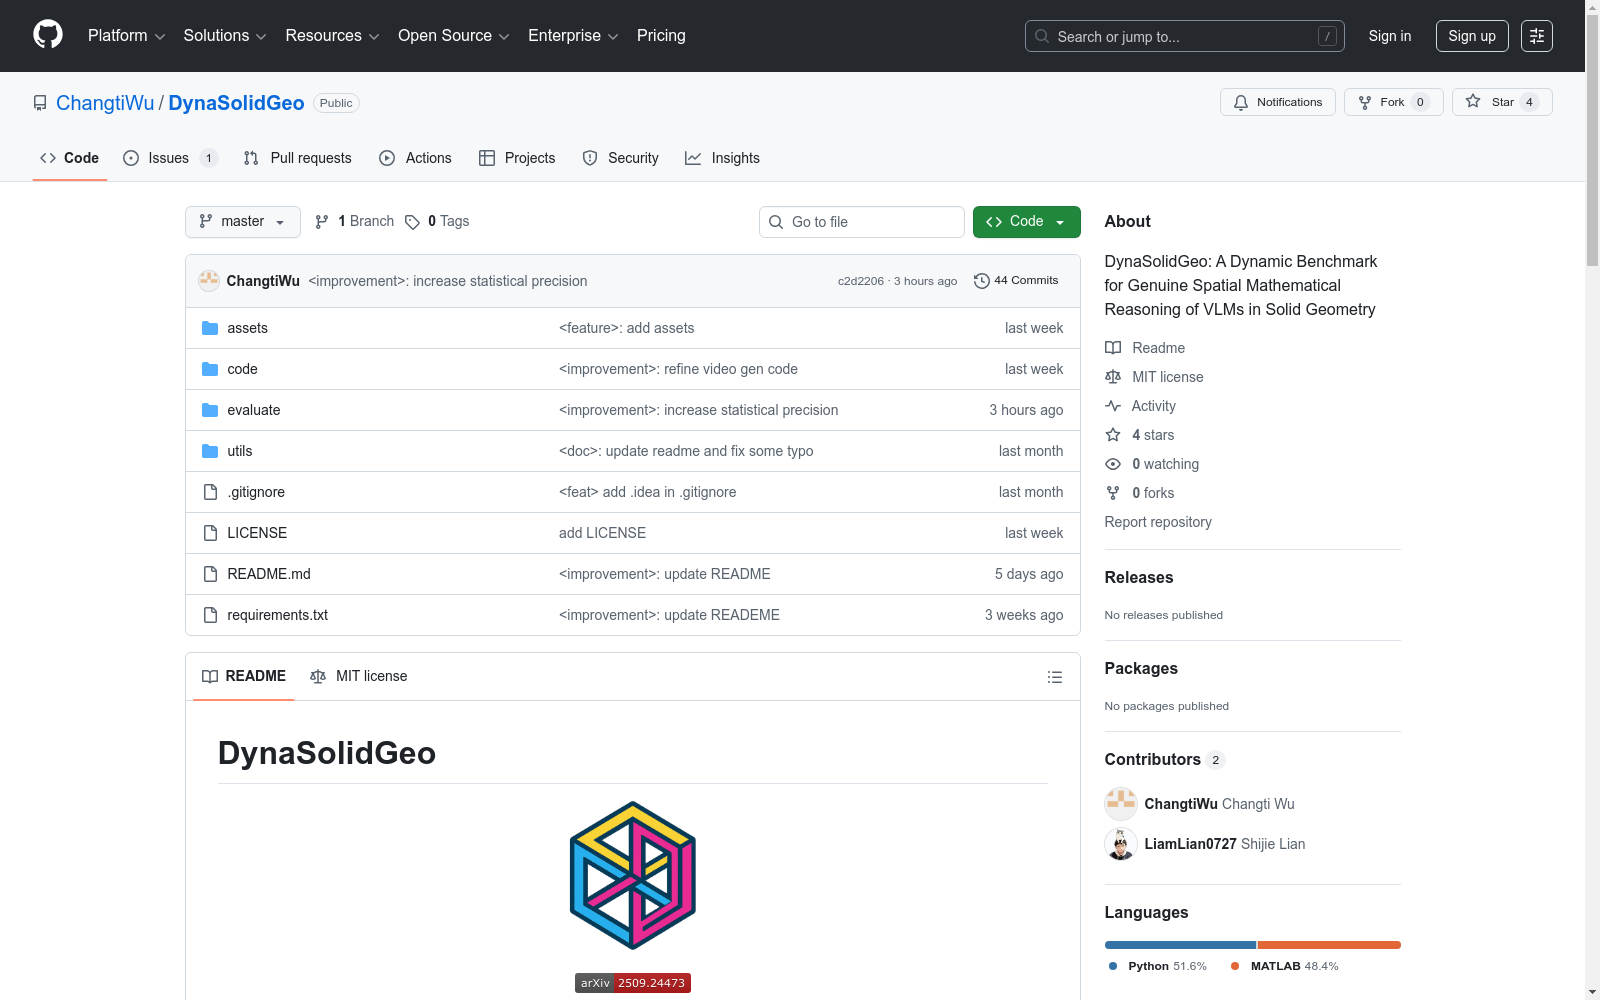Click the tag icon next to Tags
Screen dimensions: 1600x1000
pos(412,222)
